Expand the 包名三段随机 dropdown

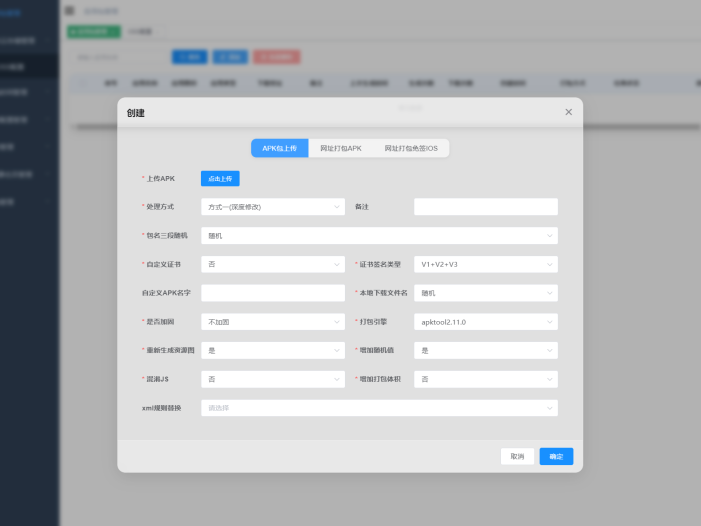tap(379, 236)
